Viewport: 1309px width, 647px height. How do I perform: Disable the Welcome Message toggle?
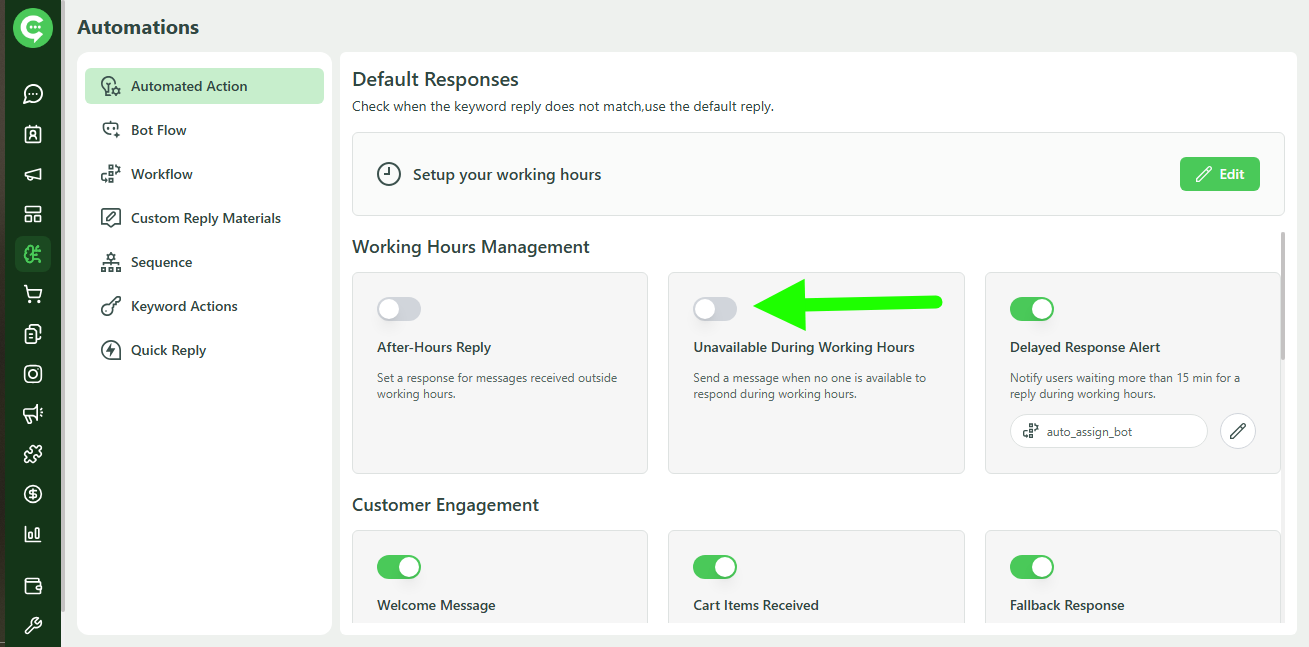pyautogui.click(x=399, y=567)
